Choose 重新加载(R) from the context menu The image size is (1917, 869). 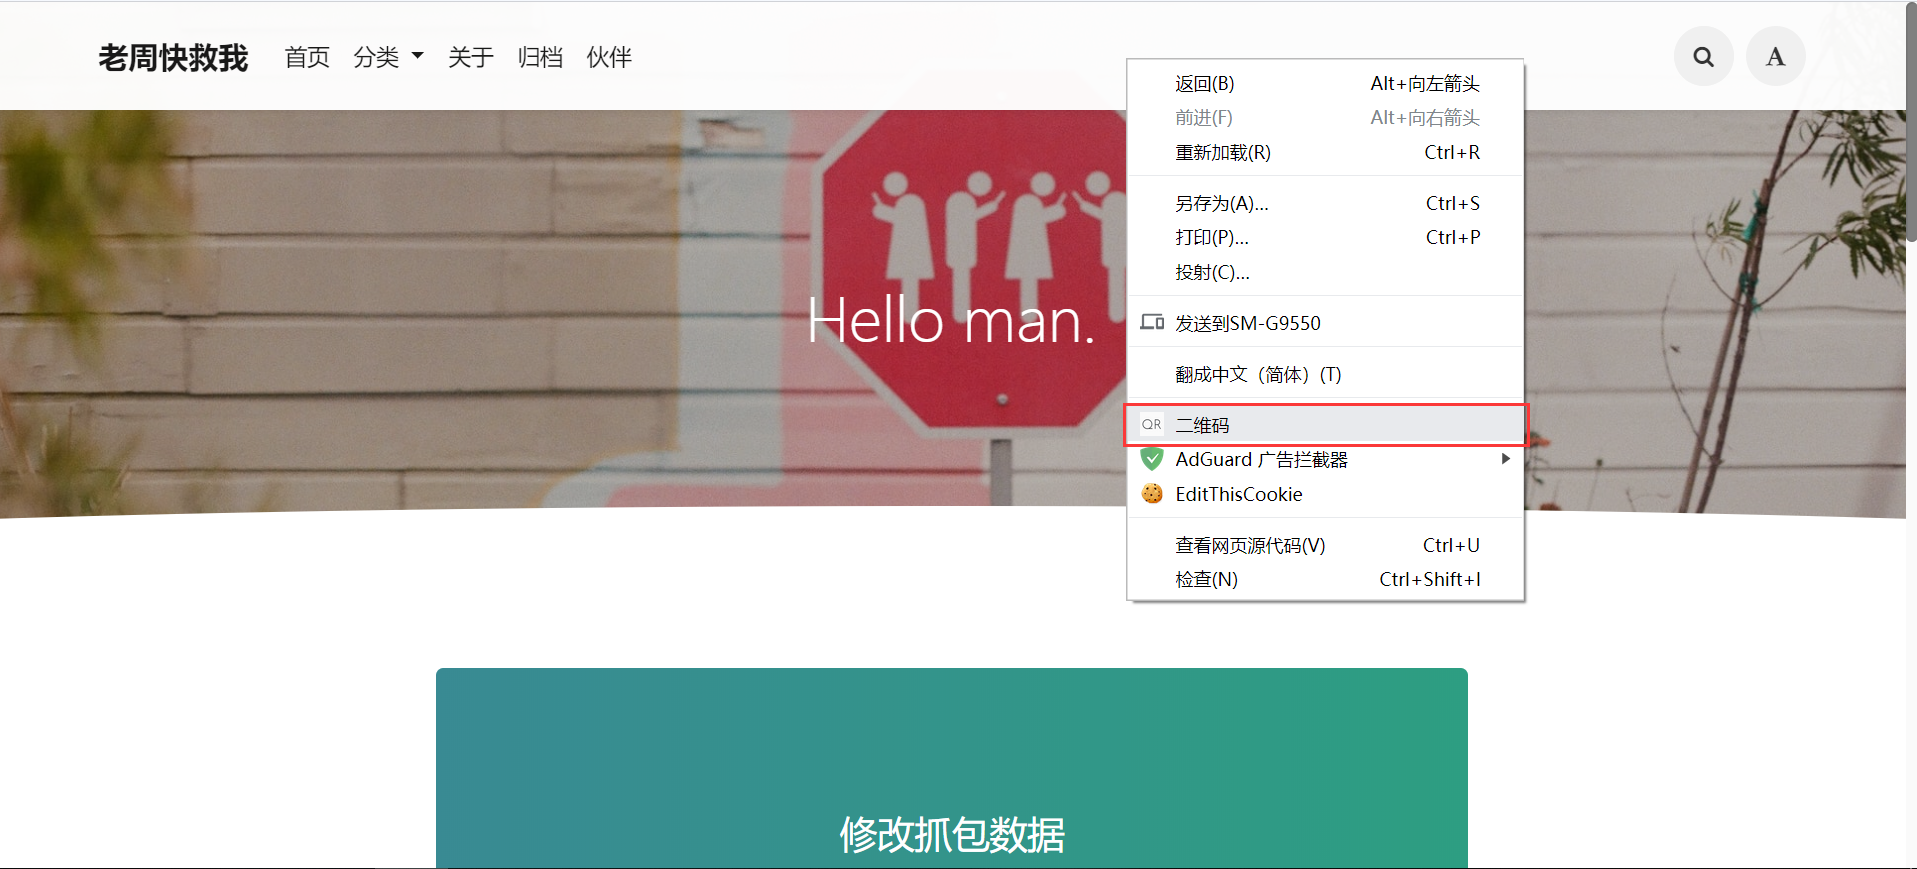tap(1325, 153)
